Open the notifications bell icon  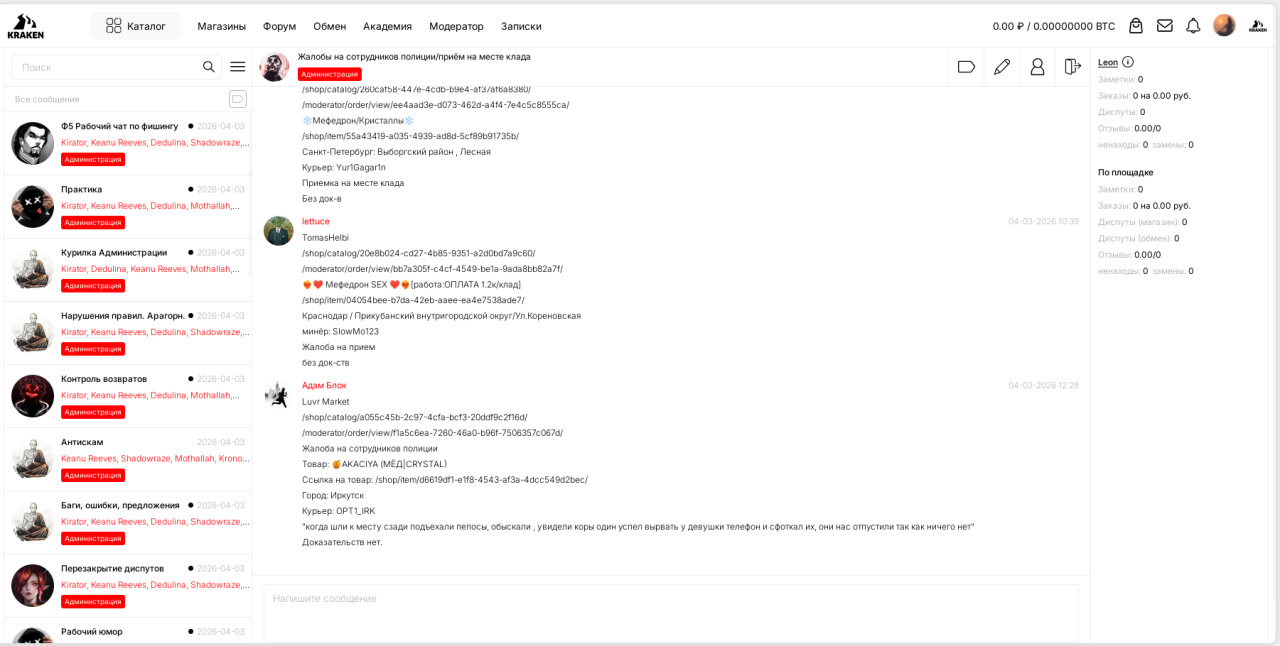click(1193, 25)
